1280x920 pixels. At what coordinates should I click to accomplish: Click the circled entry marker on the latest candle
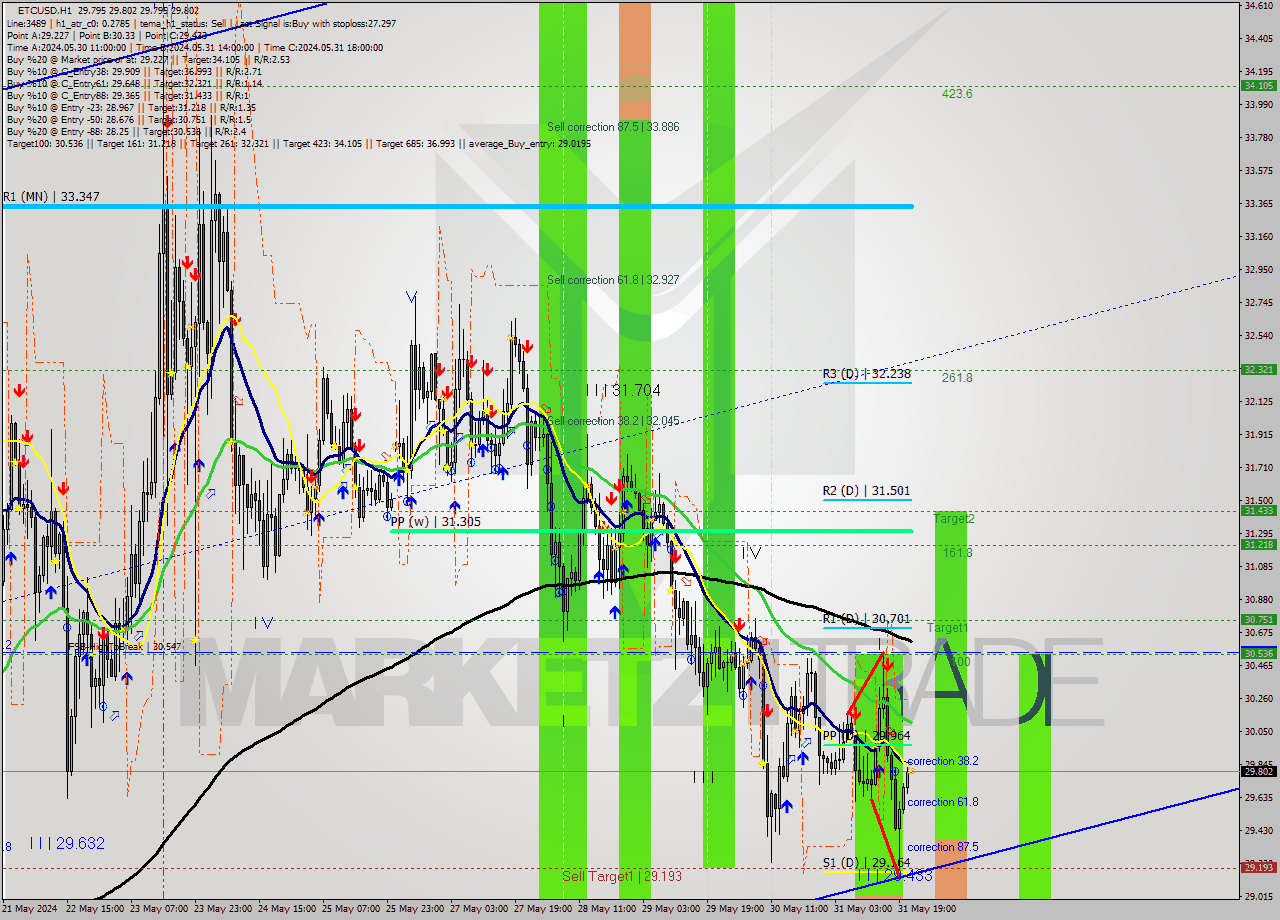(895, 771)
